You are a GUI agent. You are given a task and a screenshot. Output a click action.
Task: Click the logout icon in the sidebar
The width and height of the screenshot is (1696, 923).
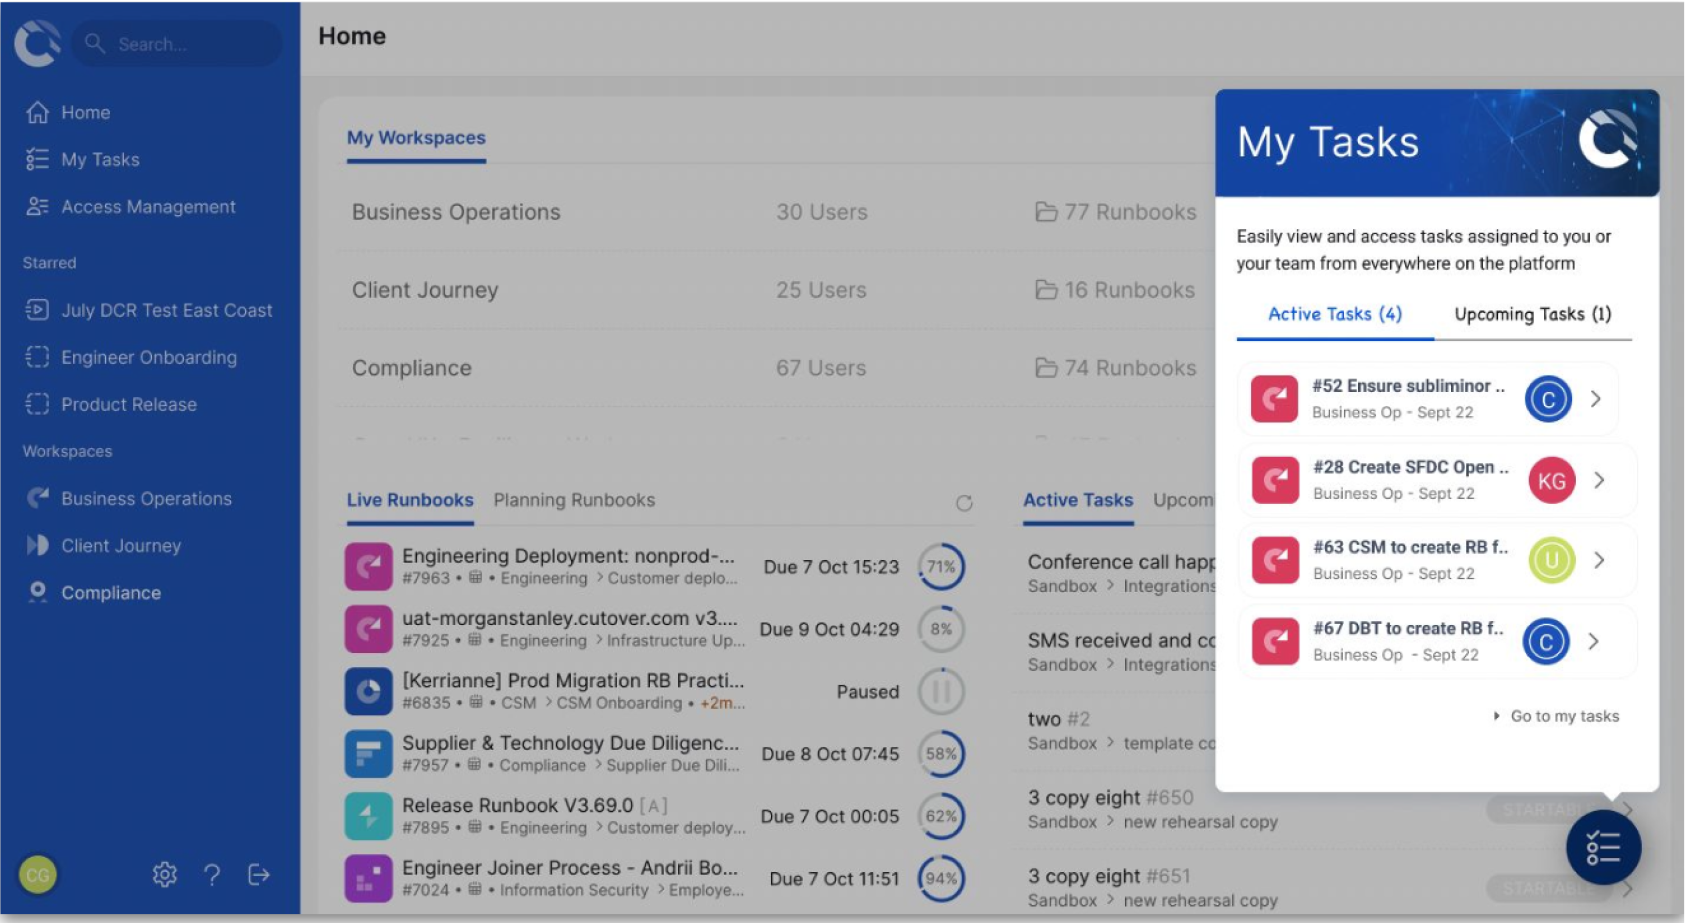[259, 875]
